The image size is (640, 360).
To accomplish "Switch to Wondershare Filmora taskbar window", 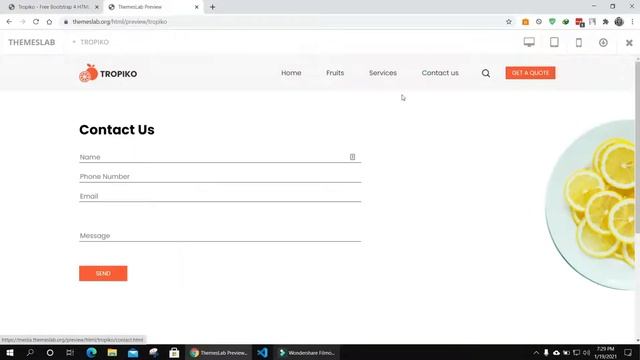I will point(307,353).
